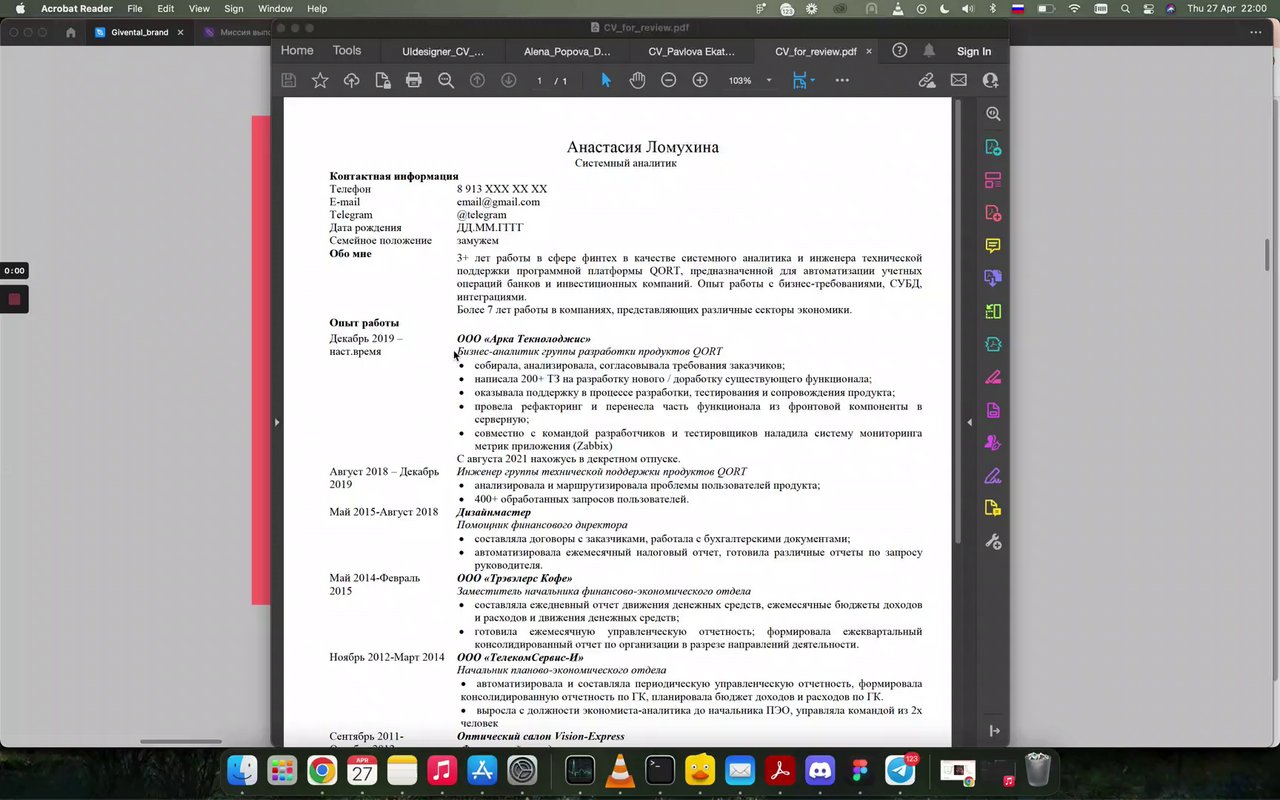Open the Acrobat Reader application menu

pyautogui.click(x=77, y=8)
